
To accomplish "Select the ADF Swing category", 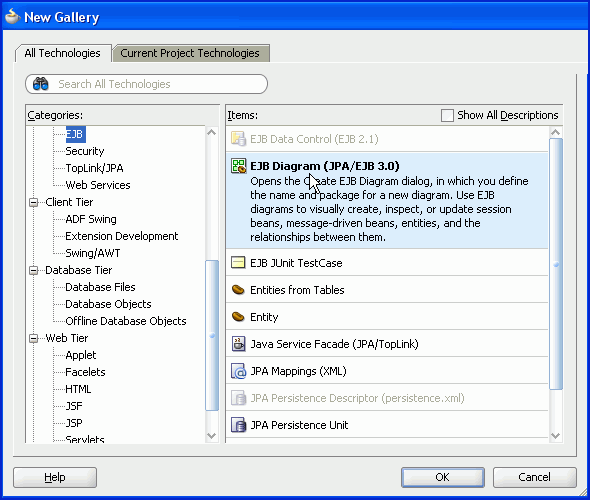I will click(x=91, y=219).
